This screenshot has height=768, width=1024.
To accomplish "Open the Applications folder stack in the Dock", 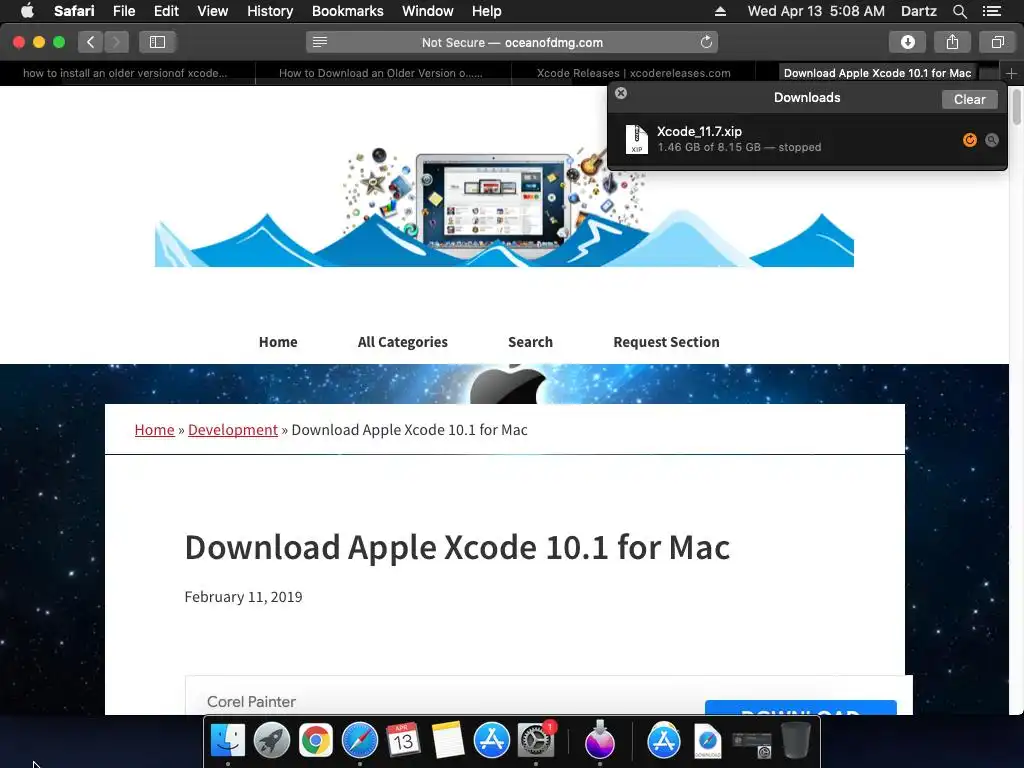I will (x=664, y=741).
